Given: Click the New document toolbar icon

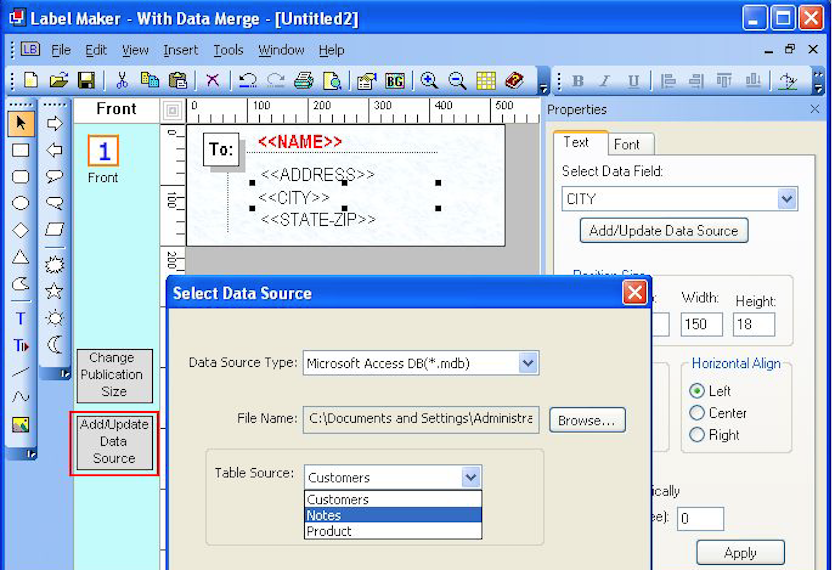Looking at the screenshot, I should click(31, 80).
